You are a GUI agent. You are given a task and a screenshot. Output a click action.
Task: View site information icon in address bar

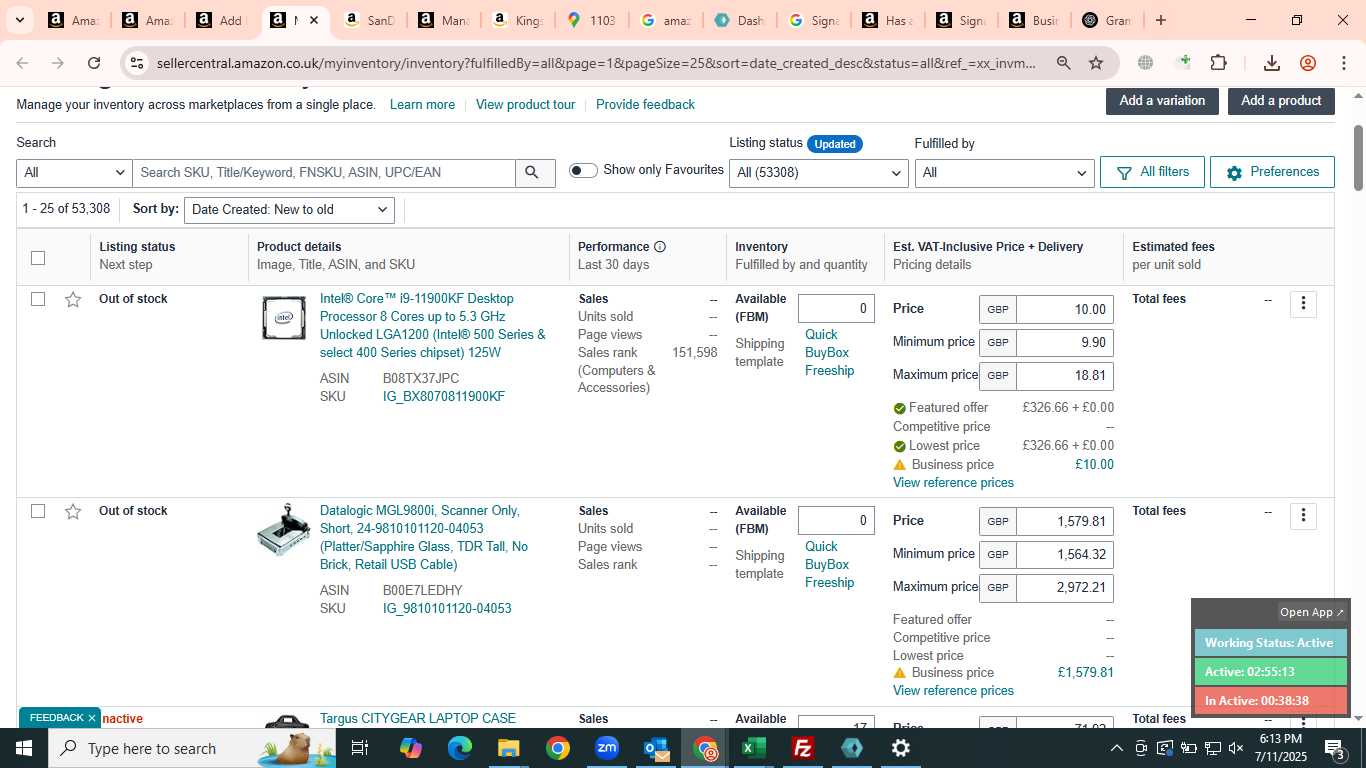click(136, 63)
